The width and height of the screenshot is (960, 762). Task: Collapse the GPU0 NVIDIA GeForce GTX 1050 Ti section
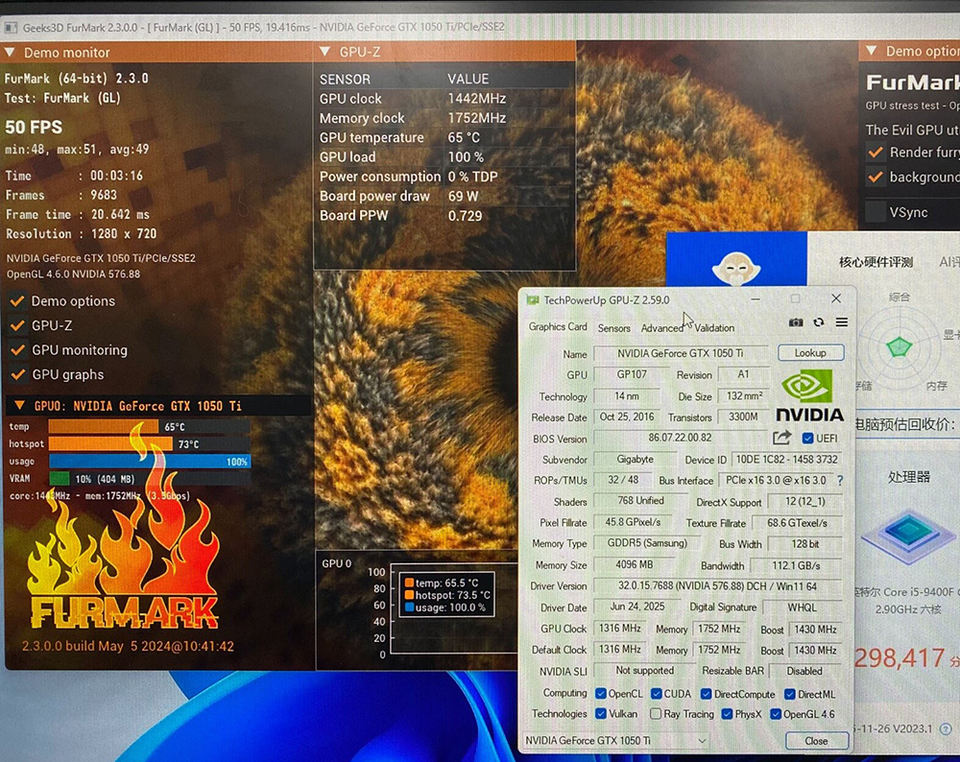coord(20,405)
